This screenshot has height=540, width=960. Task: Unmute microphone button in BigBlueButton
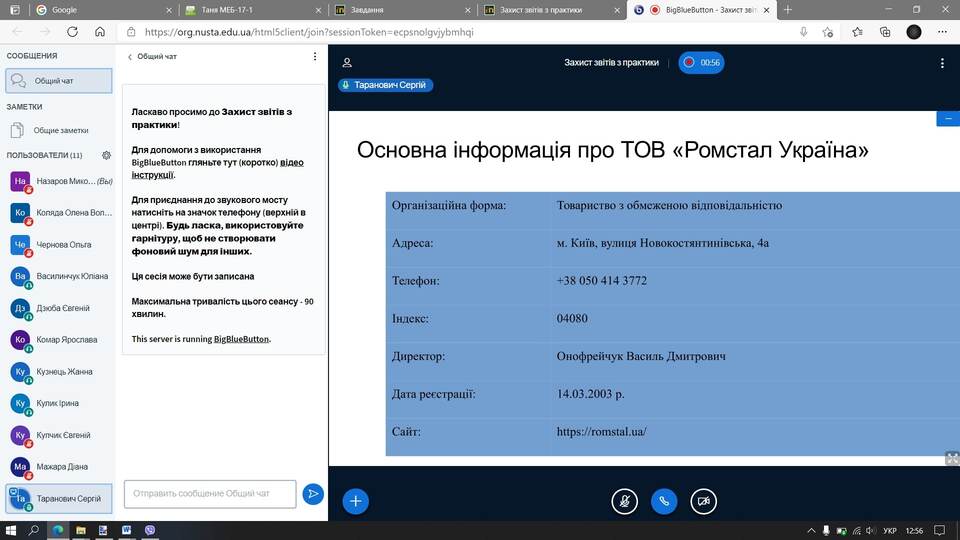pos(624,501)
